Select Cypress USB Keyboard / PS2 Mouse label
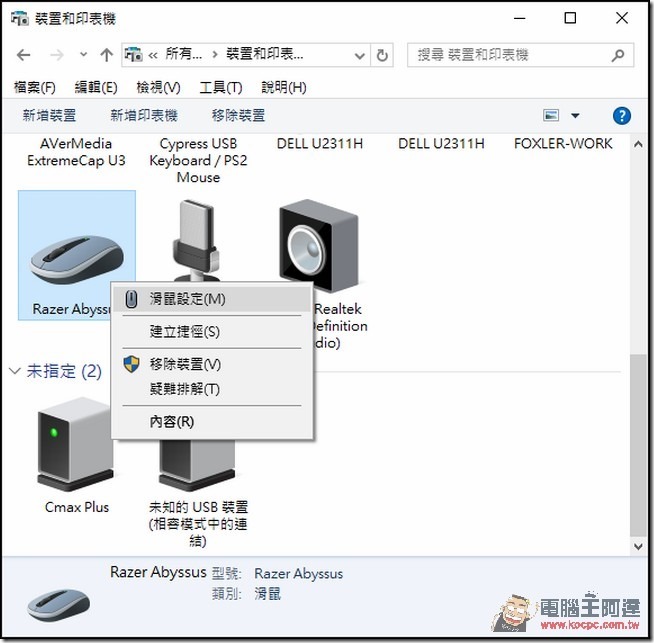The image size is (654, 643). coord(198,161)
